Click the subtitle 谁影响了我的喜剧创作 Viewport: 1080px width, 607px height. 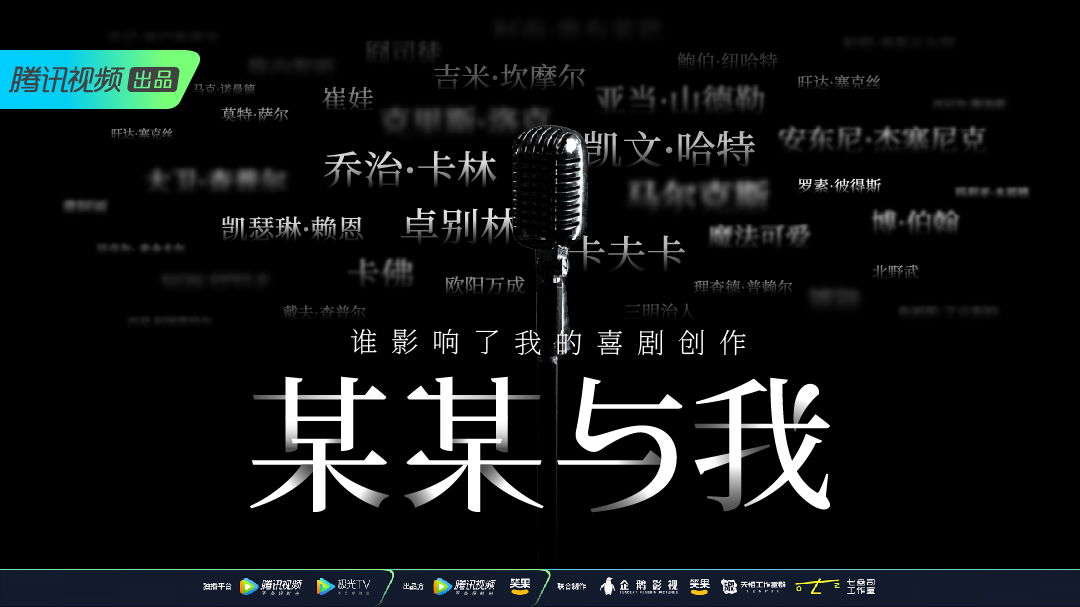pyautogui.click(x=549, y=343)
